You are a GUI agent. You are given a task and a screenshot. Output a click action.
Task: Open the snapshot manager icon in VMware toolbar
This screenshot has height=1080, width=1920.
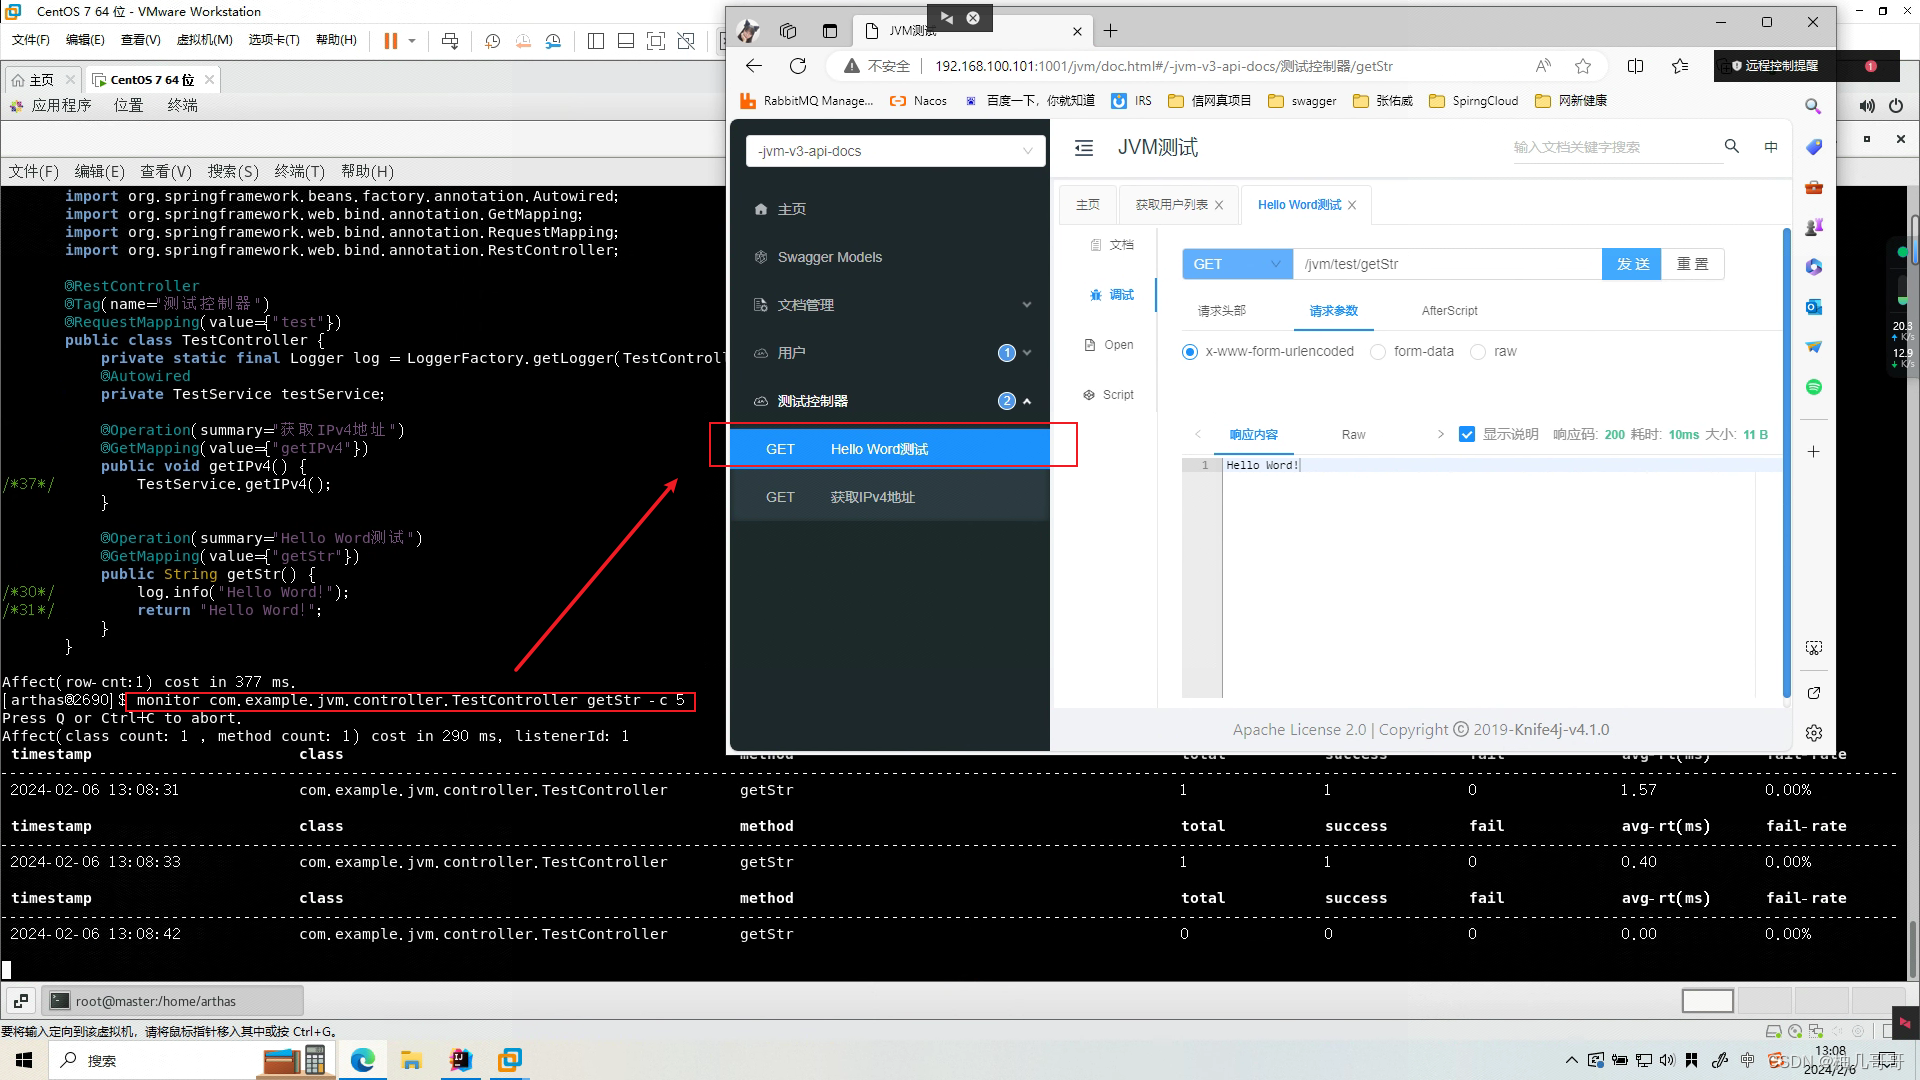pyautogui.click(x=554, y=40)
